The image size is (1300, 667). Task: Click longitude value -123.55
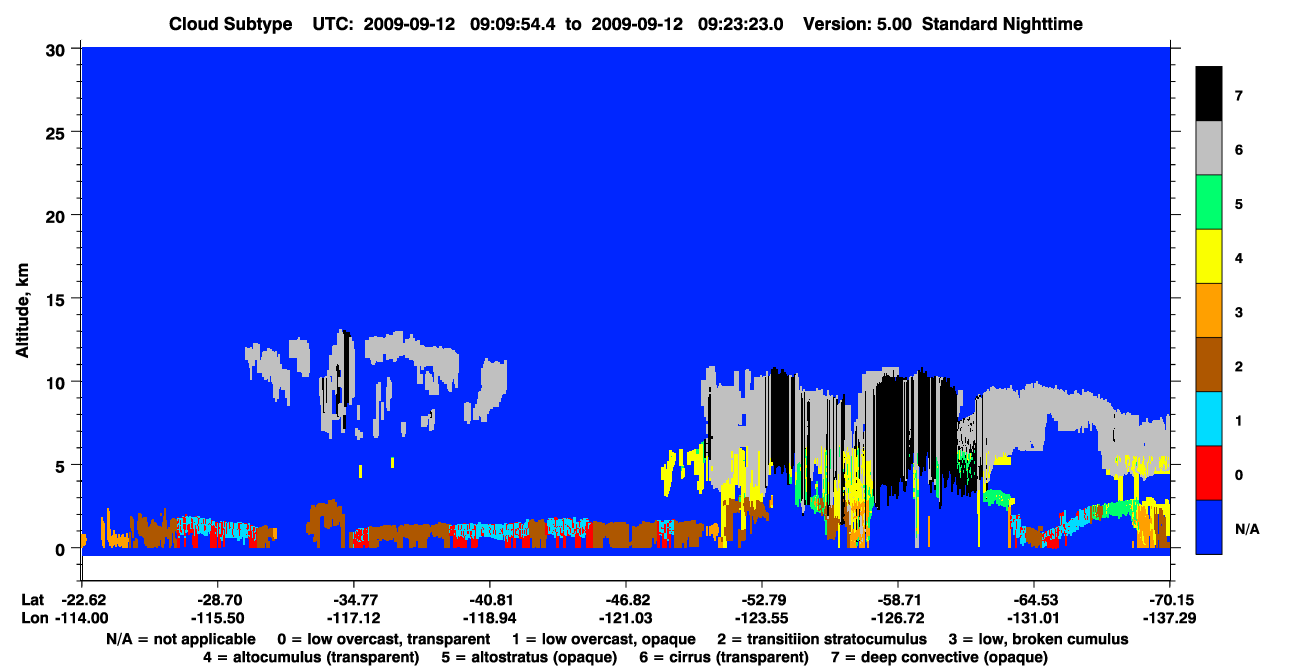[761, 619]
